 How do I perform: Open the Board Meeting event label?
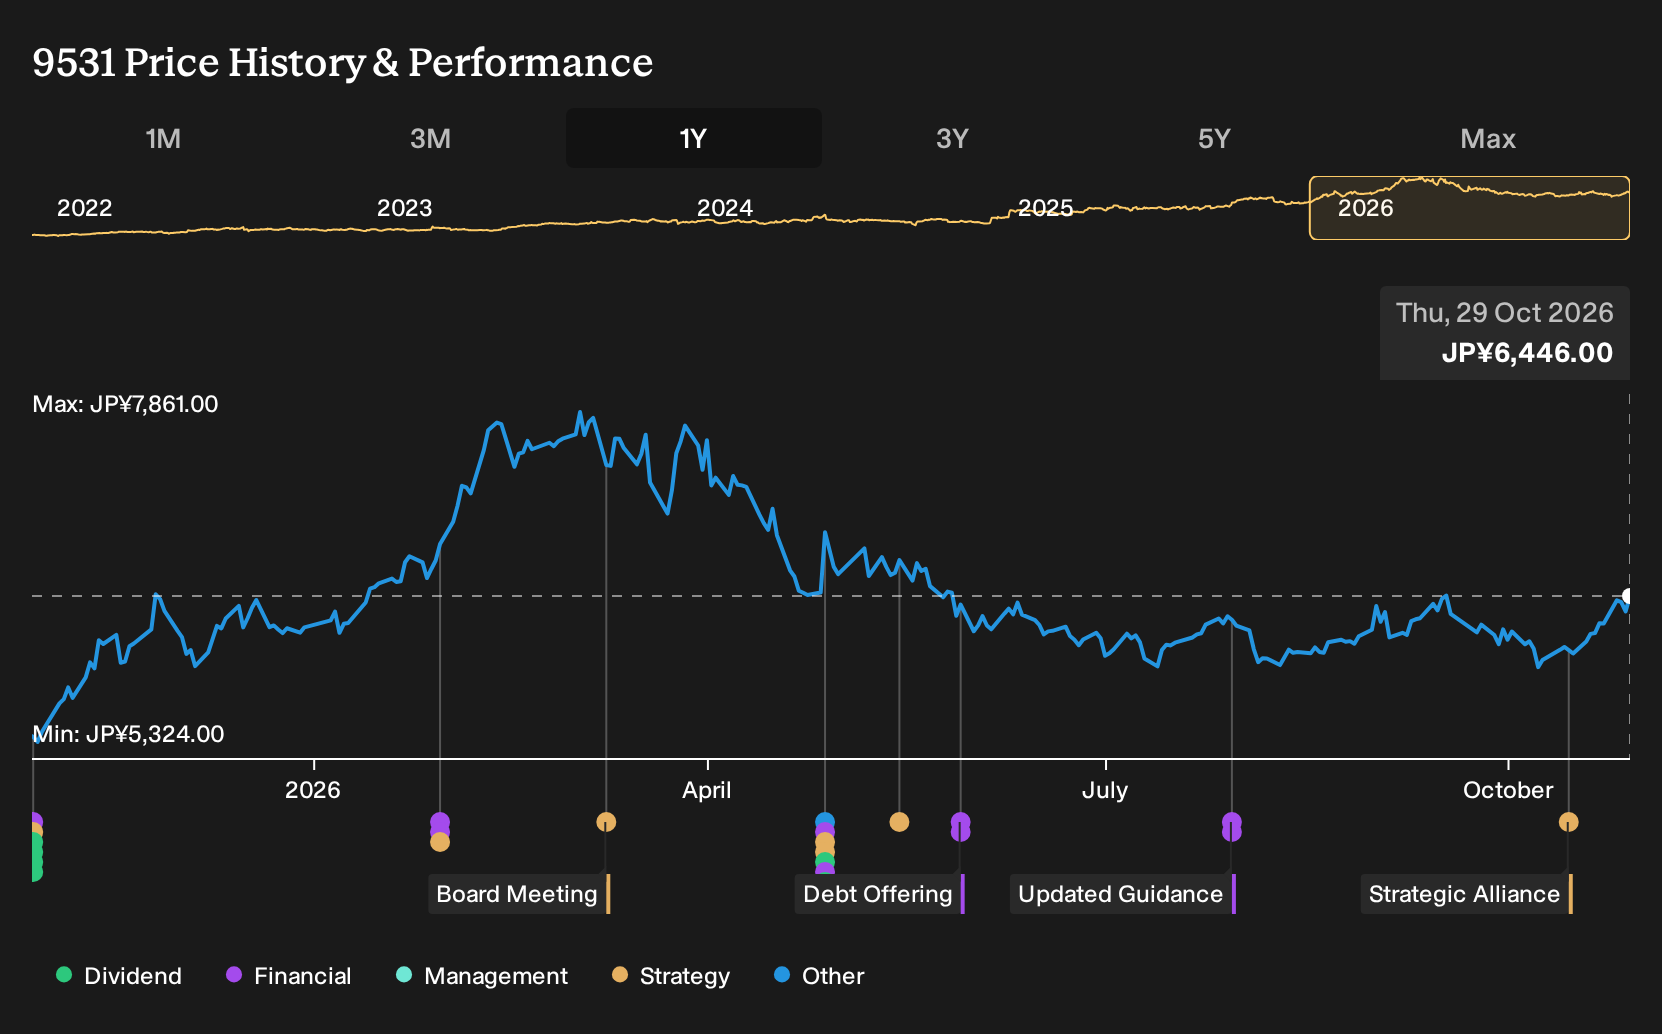(519, 894)
